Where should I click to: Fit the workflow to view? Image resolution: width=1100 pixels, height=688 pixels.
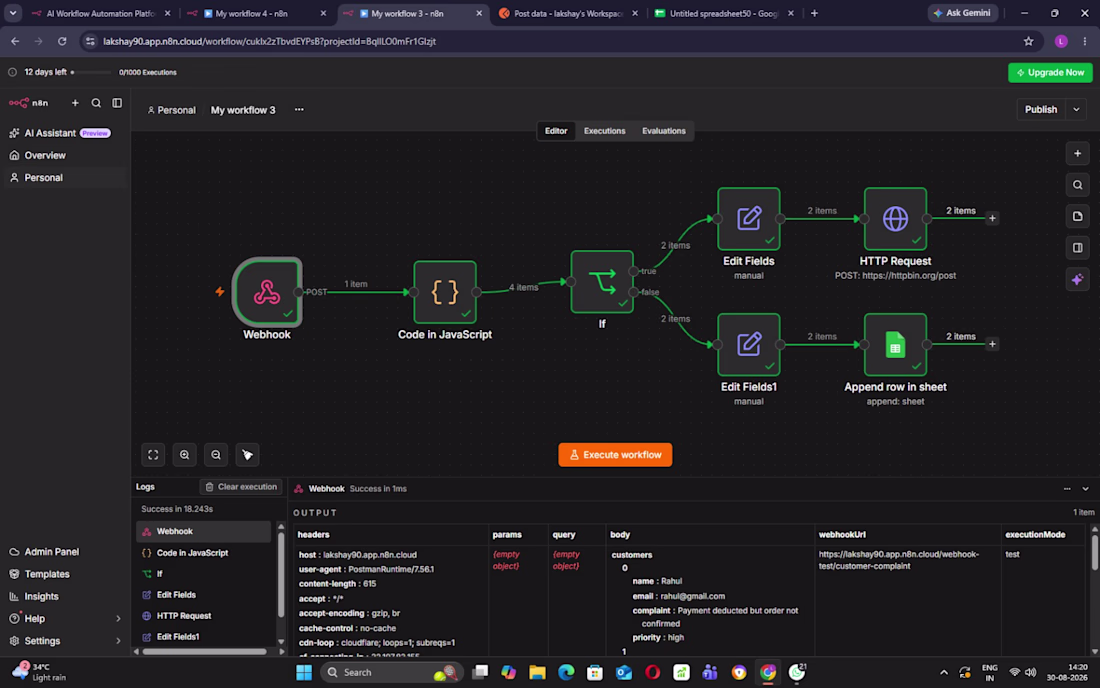(x=153, y=454)
